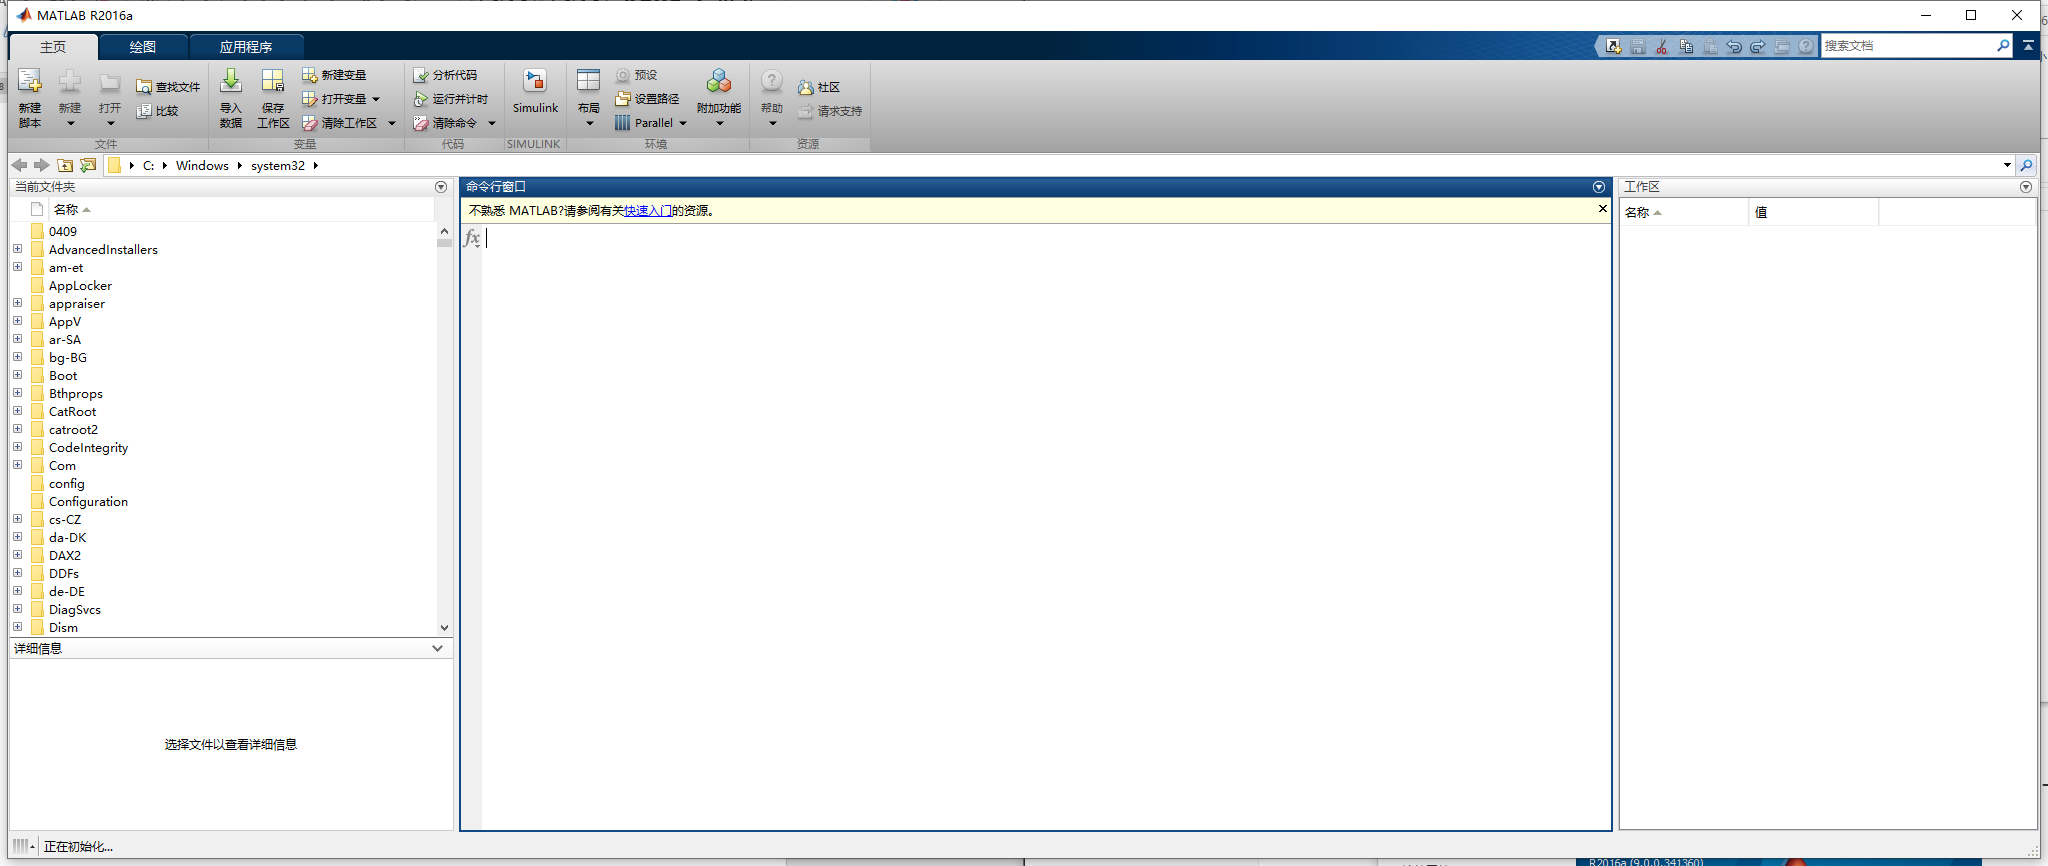Screen dimensions: 2048x866
Task: Open the 布局 layout dropdown
Action: point(589,98)
